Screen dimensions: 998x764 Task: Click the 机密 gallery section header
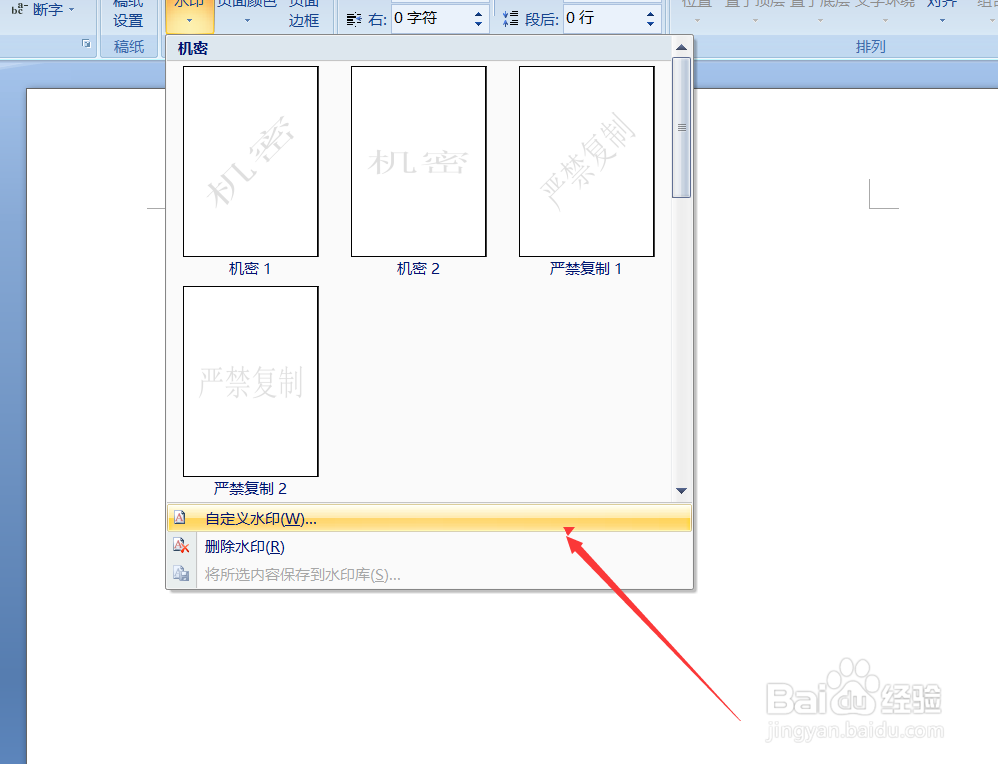[x=193, y=48]
